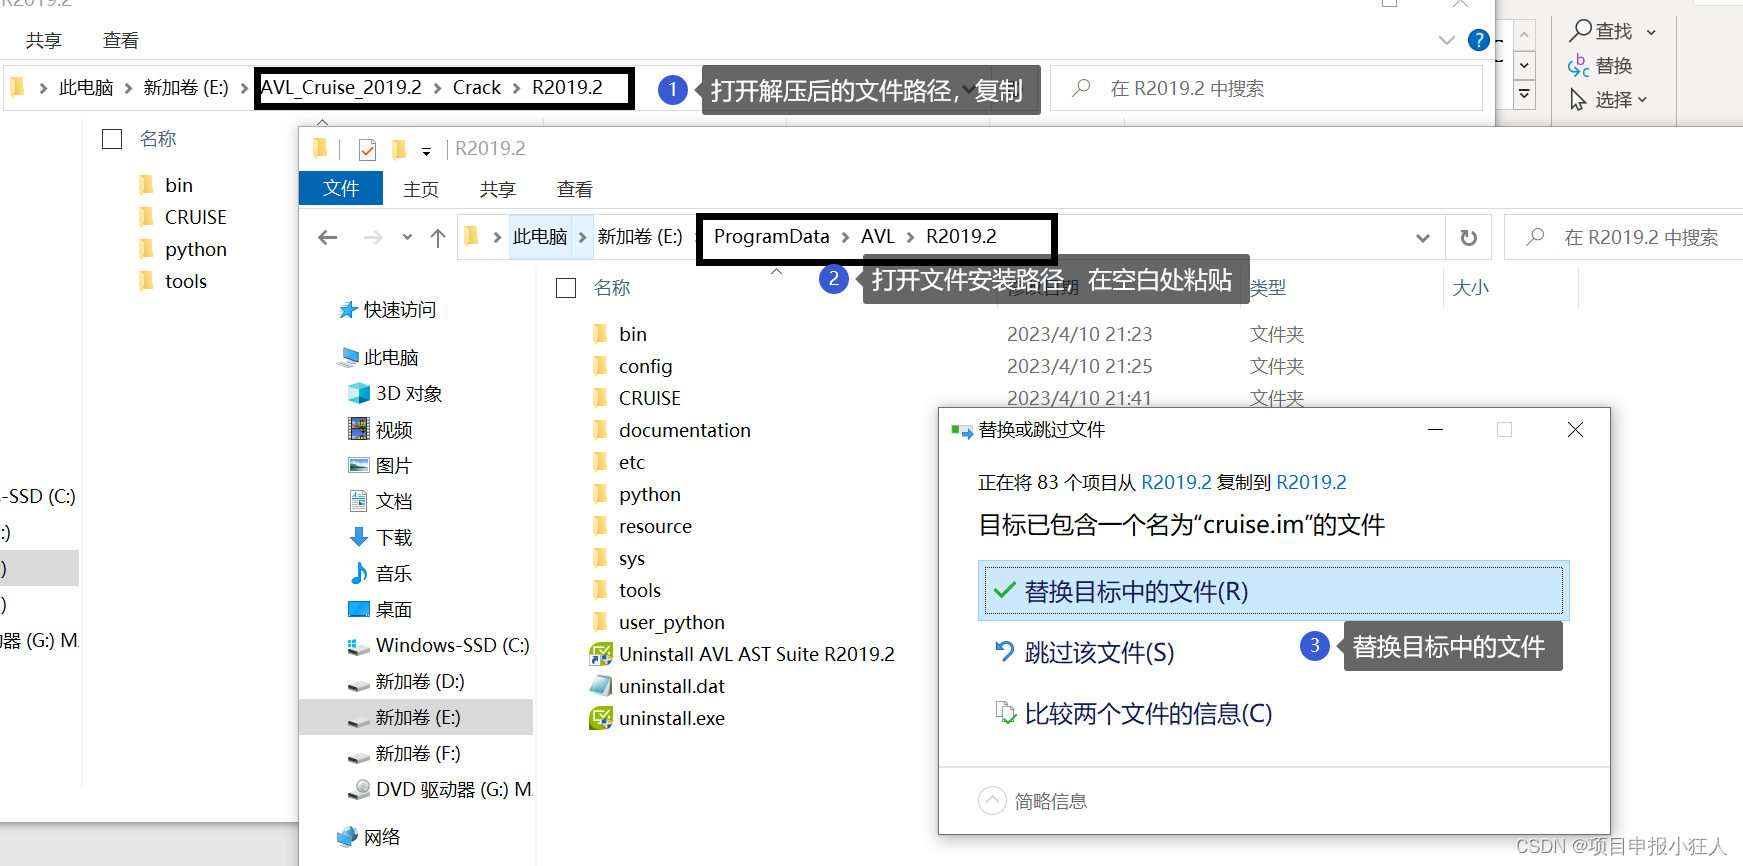Screen dimensions: 1743x866
Task: Select DVD 驱动器 (G:) in navigation pane
Action: coord(440,789)
